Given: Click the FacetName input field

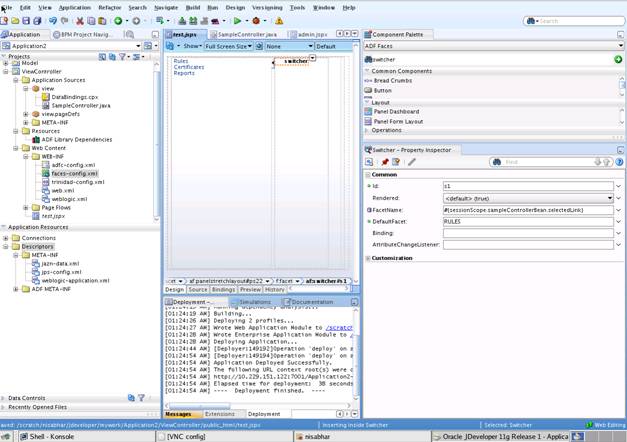Looking at the screenshot, I should pos(528,210).
